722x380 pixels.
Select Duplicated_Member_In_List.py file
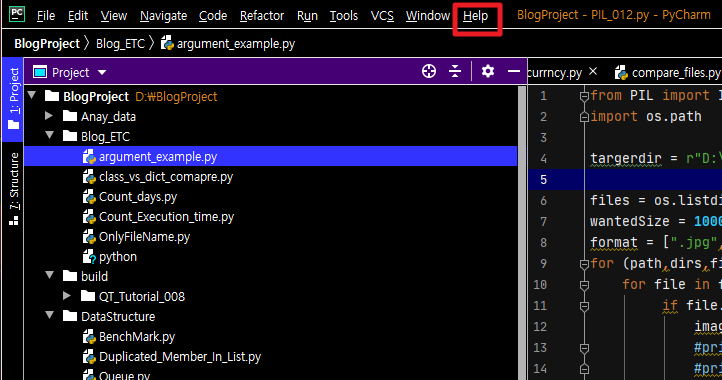[x=180, y=357]
